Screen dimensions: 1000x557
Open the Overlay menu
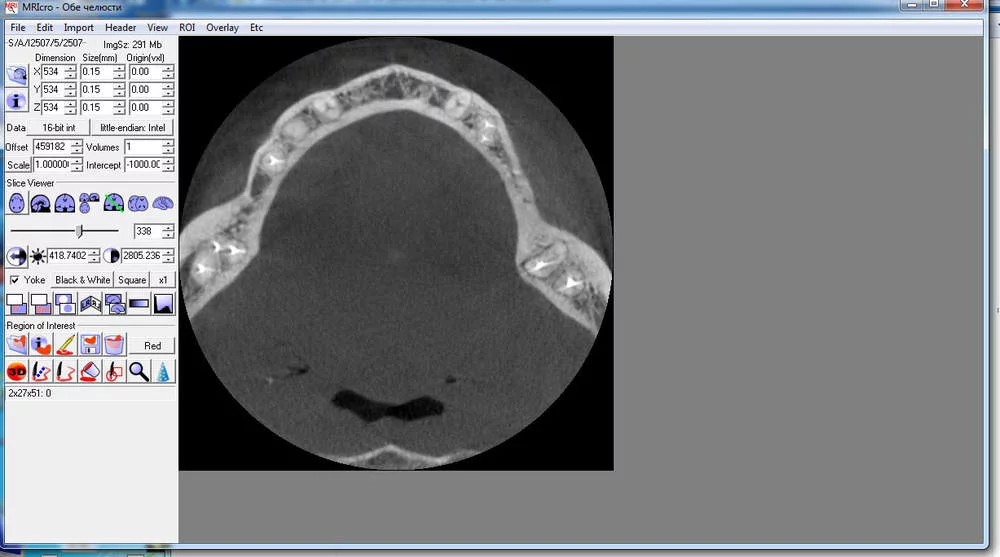[x=222, y=27]
